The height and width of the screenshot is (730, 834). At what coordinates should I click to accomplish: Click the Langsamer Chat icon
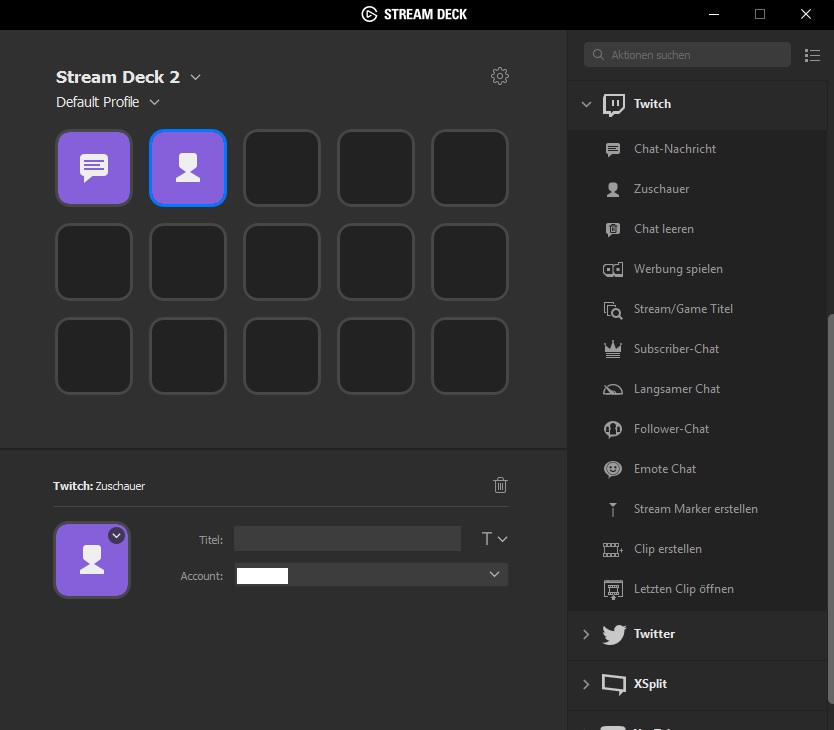(x=613, y=389)
